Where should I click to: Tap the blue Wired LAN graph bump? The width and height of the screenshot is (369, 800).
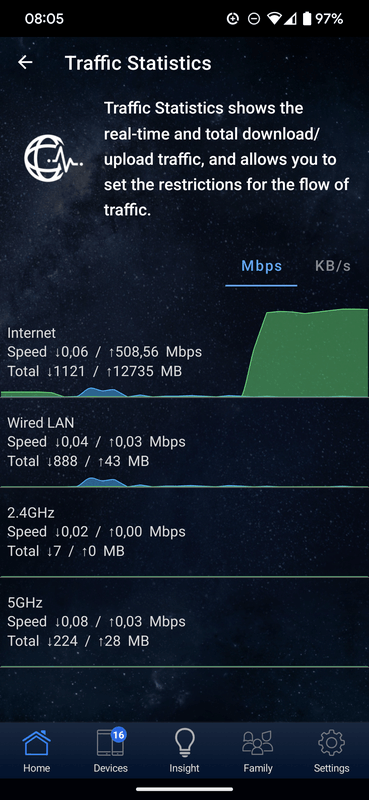[102, 482]
